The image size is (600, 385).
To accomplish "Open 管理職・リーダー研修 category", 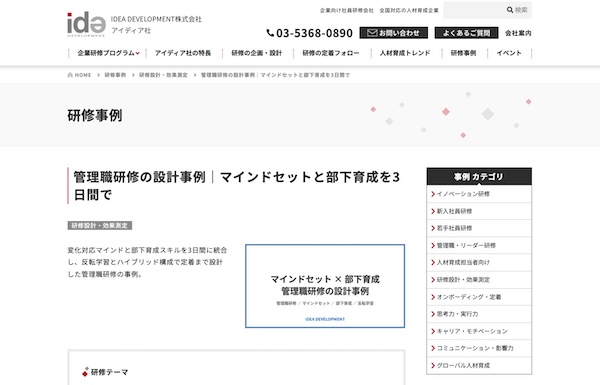I will click(x=479, y=245).
